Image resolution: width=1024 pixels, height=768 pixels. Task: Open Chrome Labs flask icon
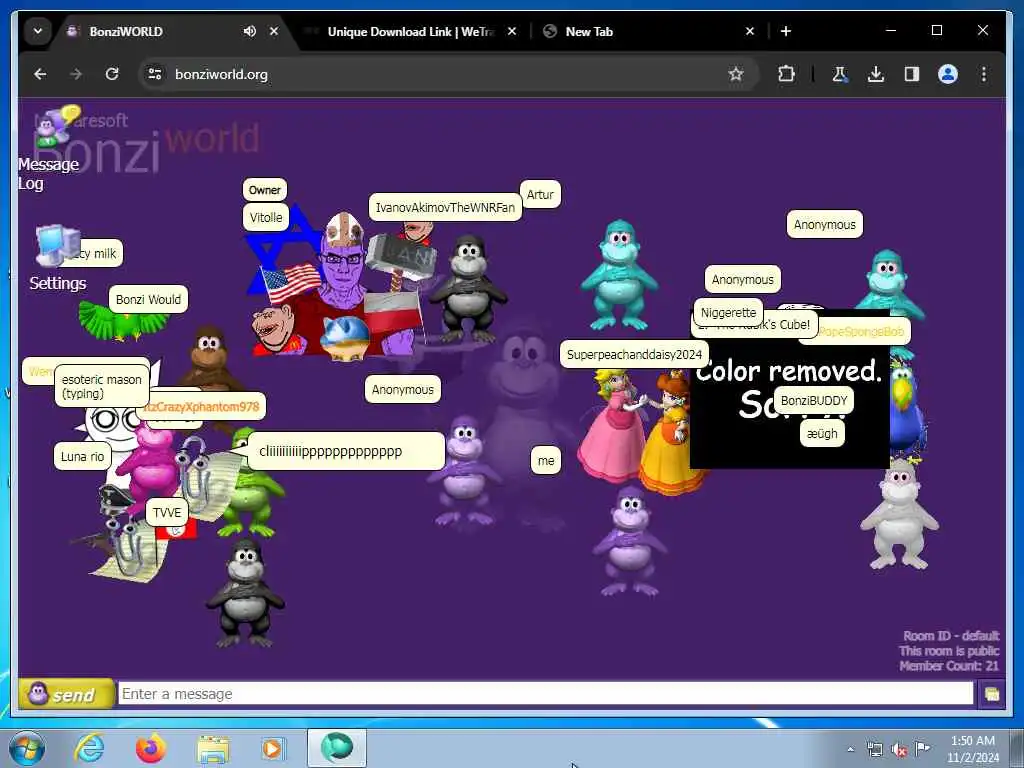[x=840, y=74]
